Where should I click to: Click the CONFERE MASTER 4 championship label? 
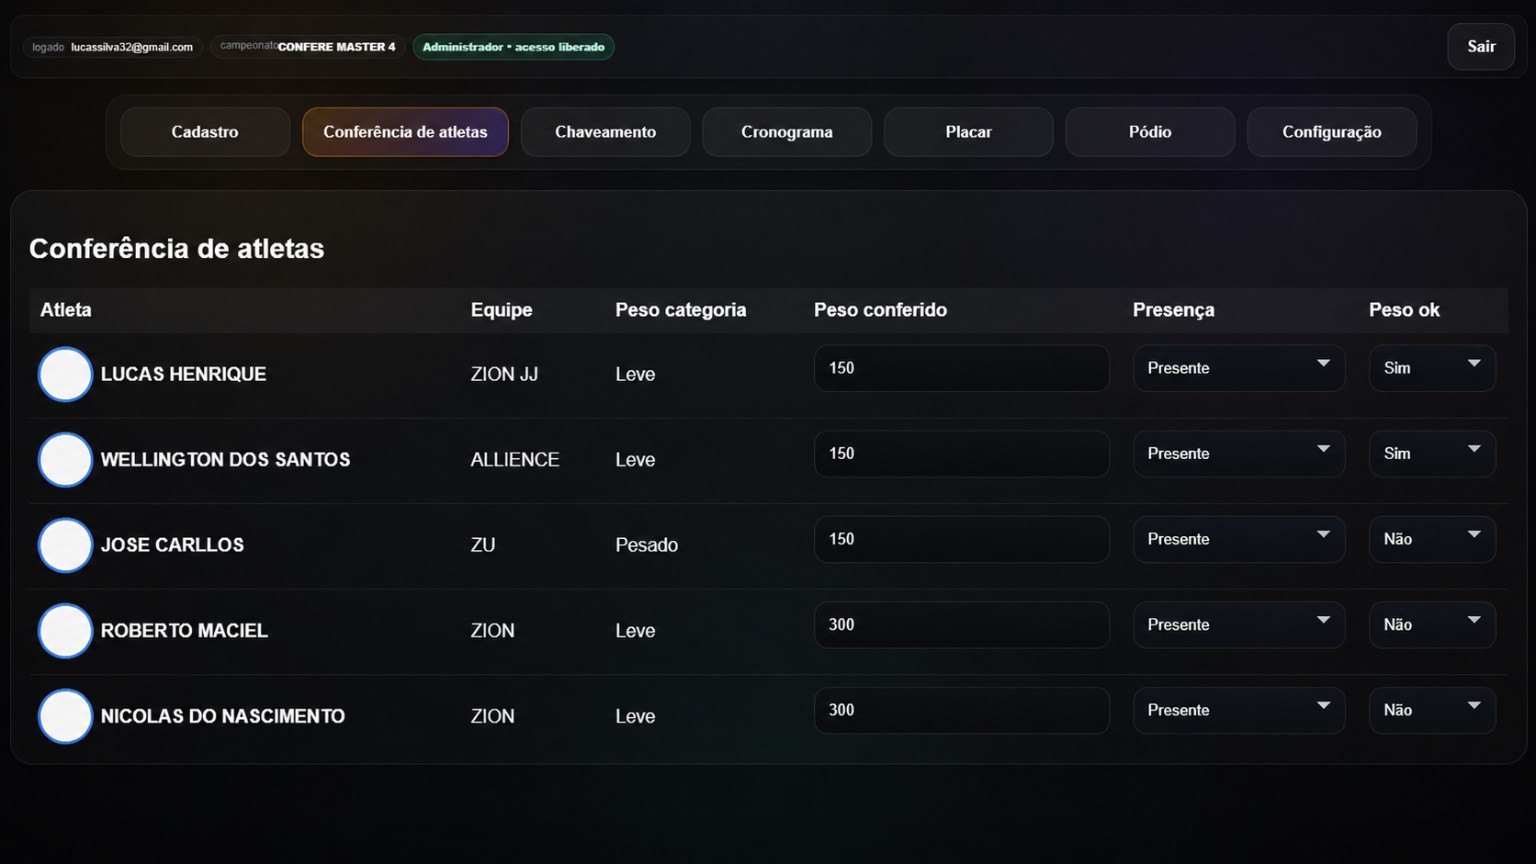[337, 47]
